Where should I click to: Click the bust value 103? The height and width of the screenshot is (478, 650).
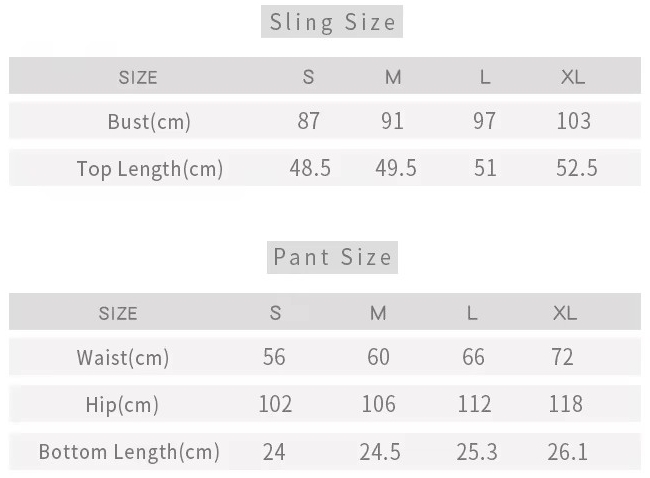tap(573, 121)
